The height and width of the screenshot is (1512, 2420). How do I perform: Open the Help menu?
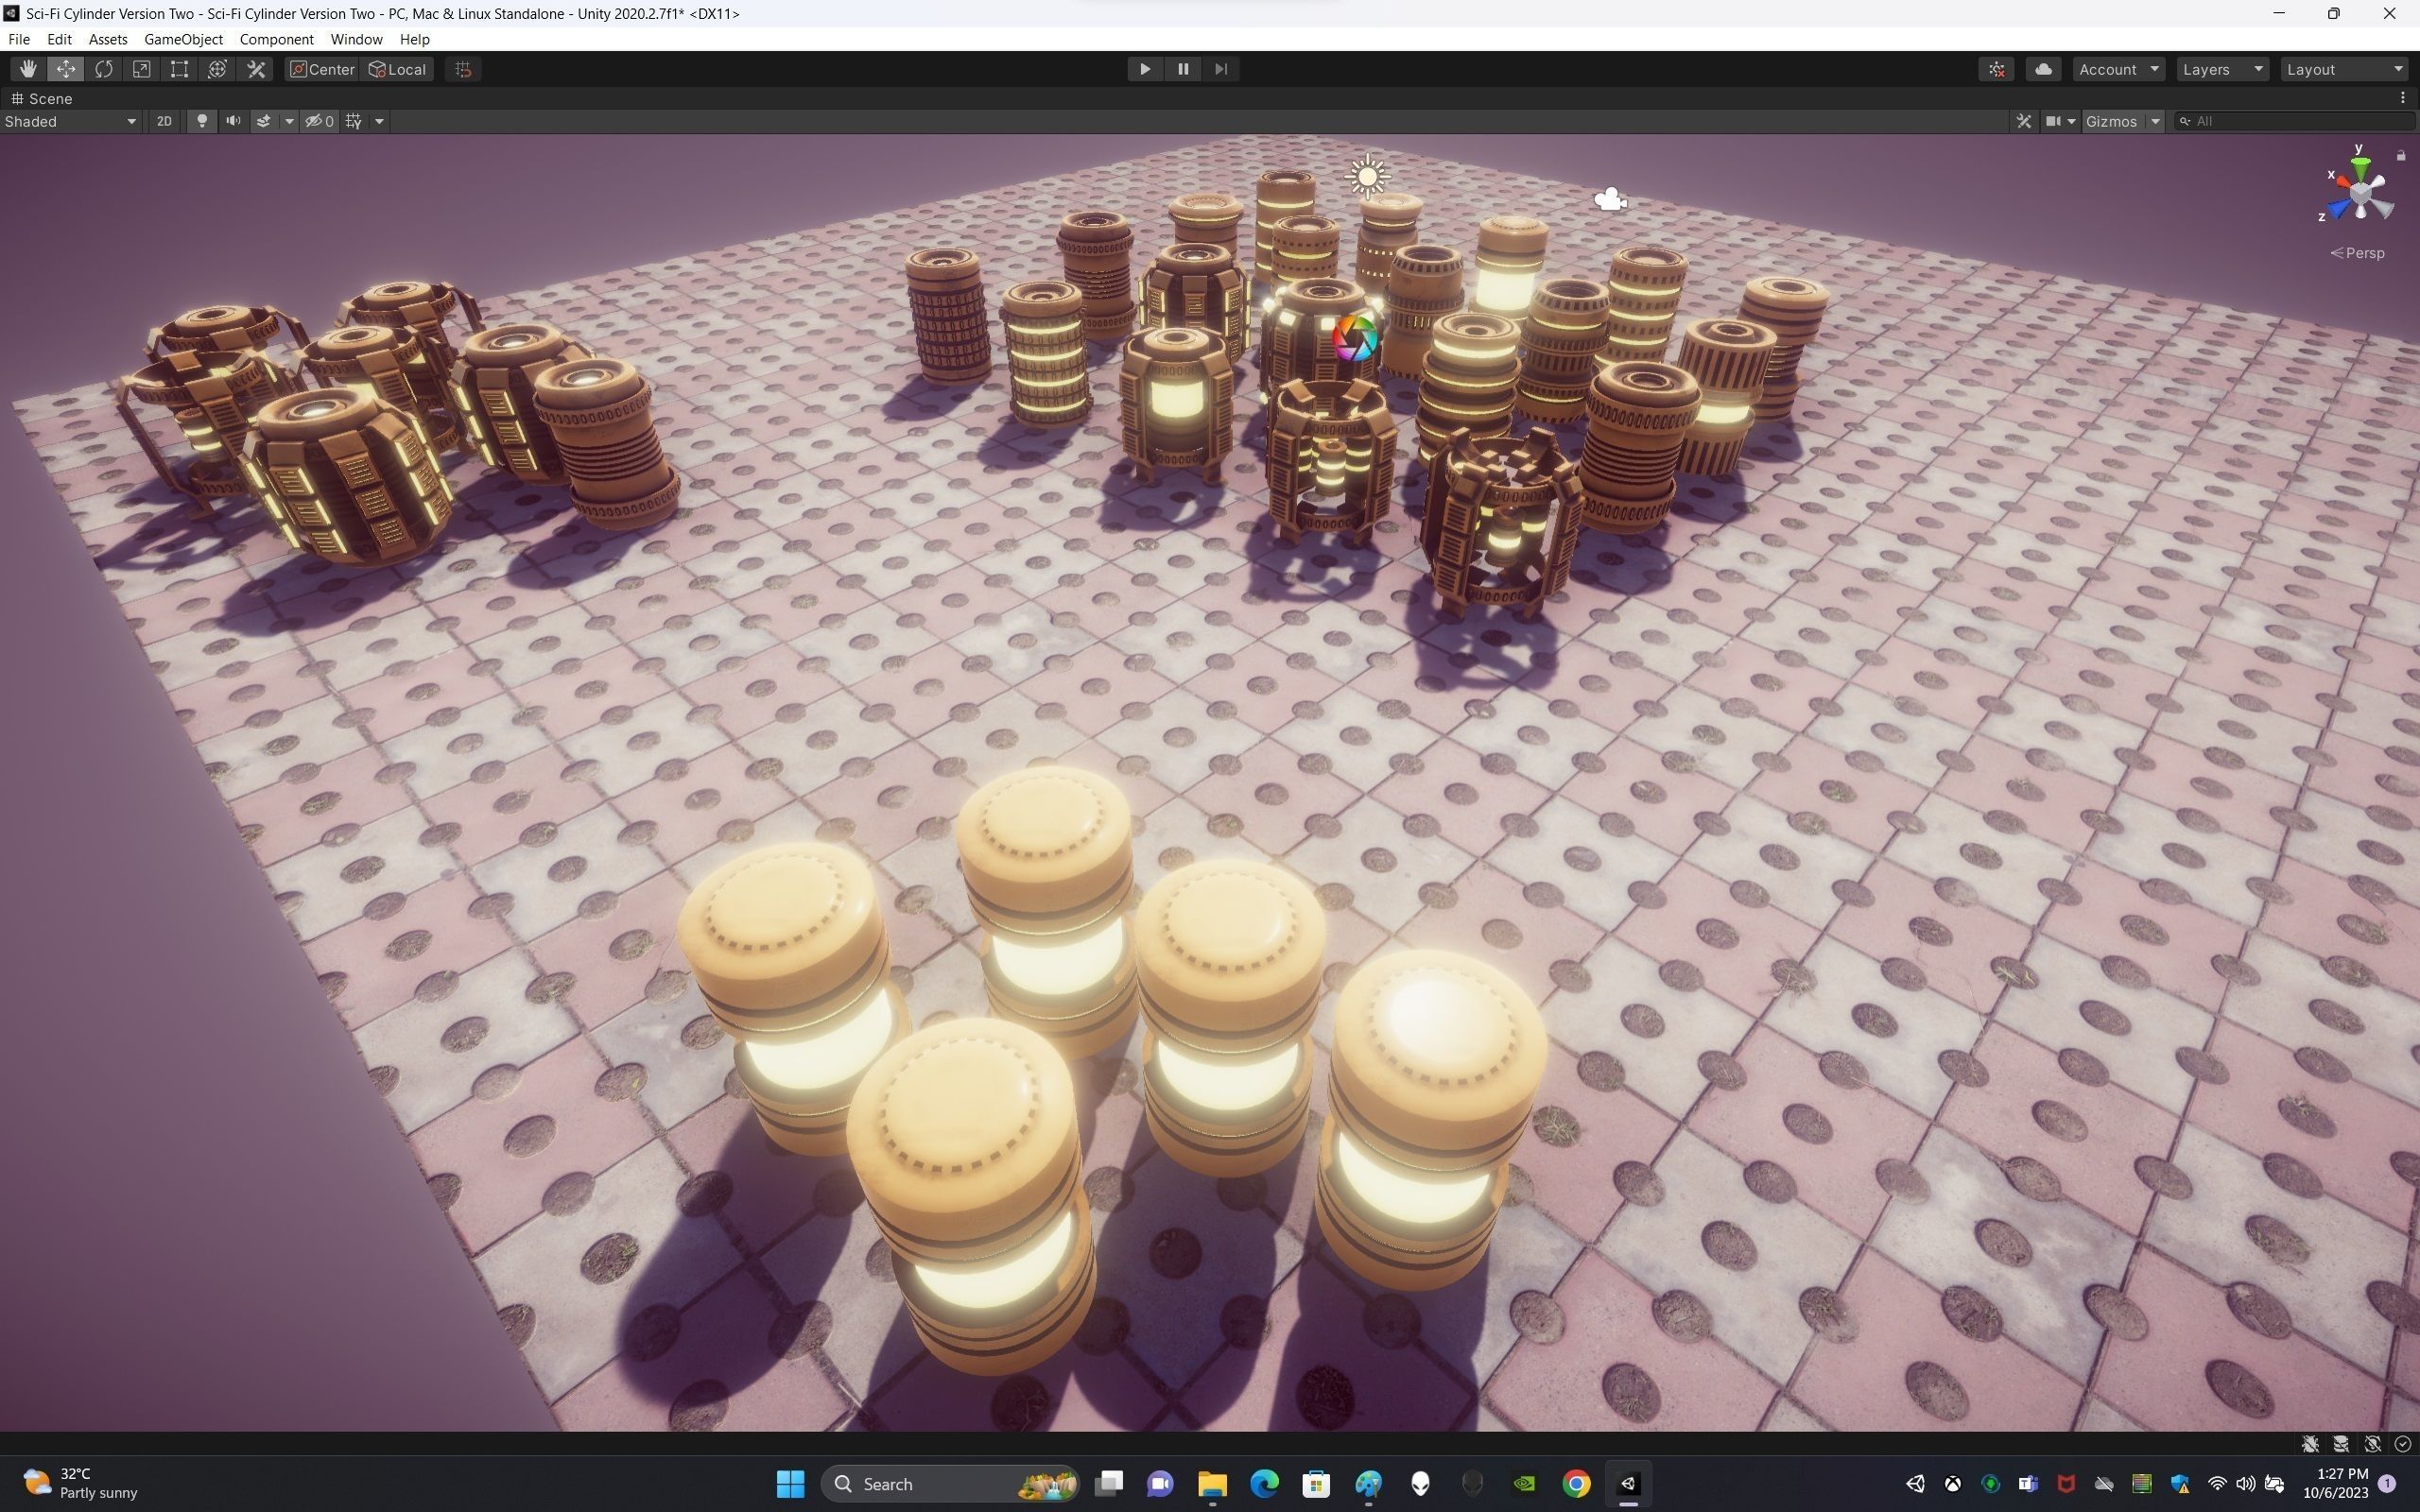(414, 39)
